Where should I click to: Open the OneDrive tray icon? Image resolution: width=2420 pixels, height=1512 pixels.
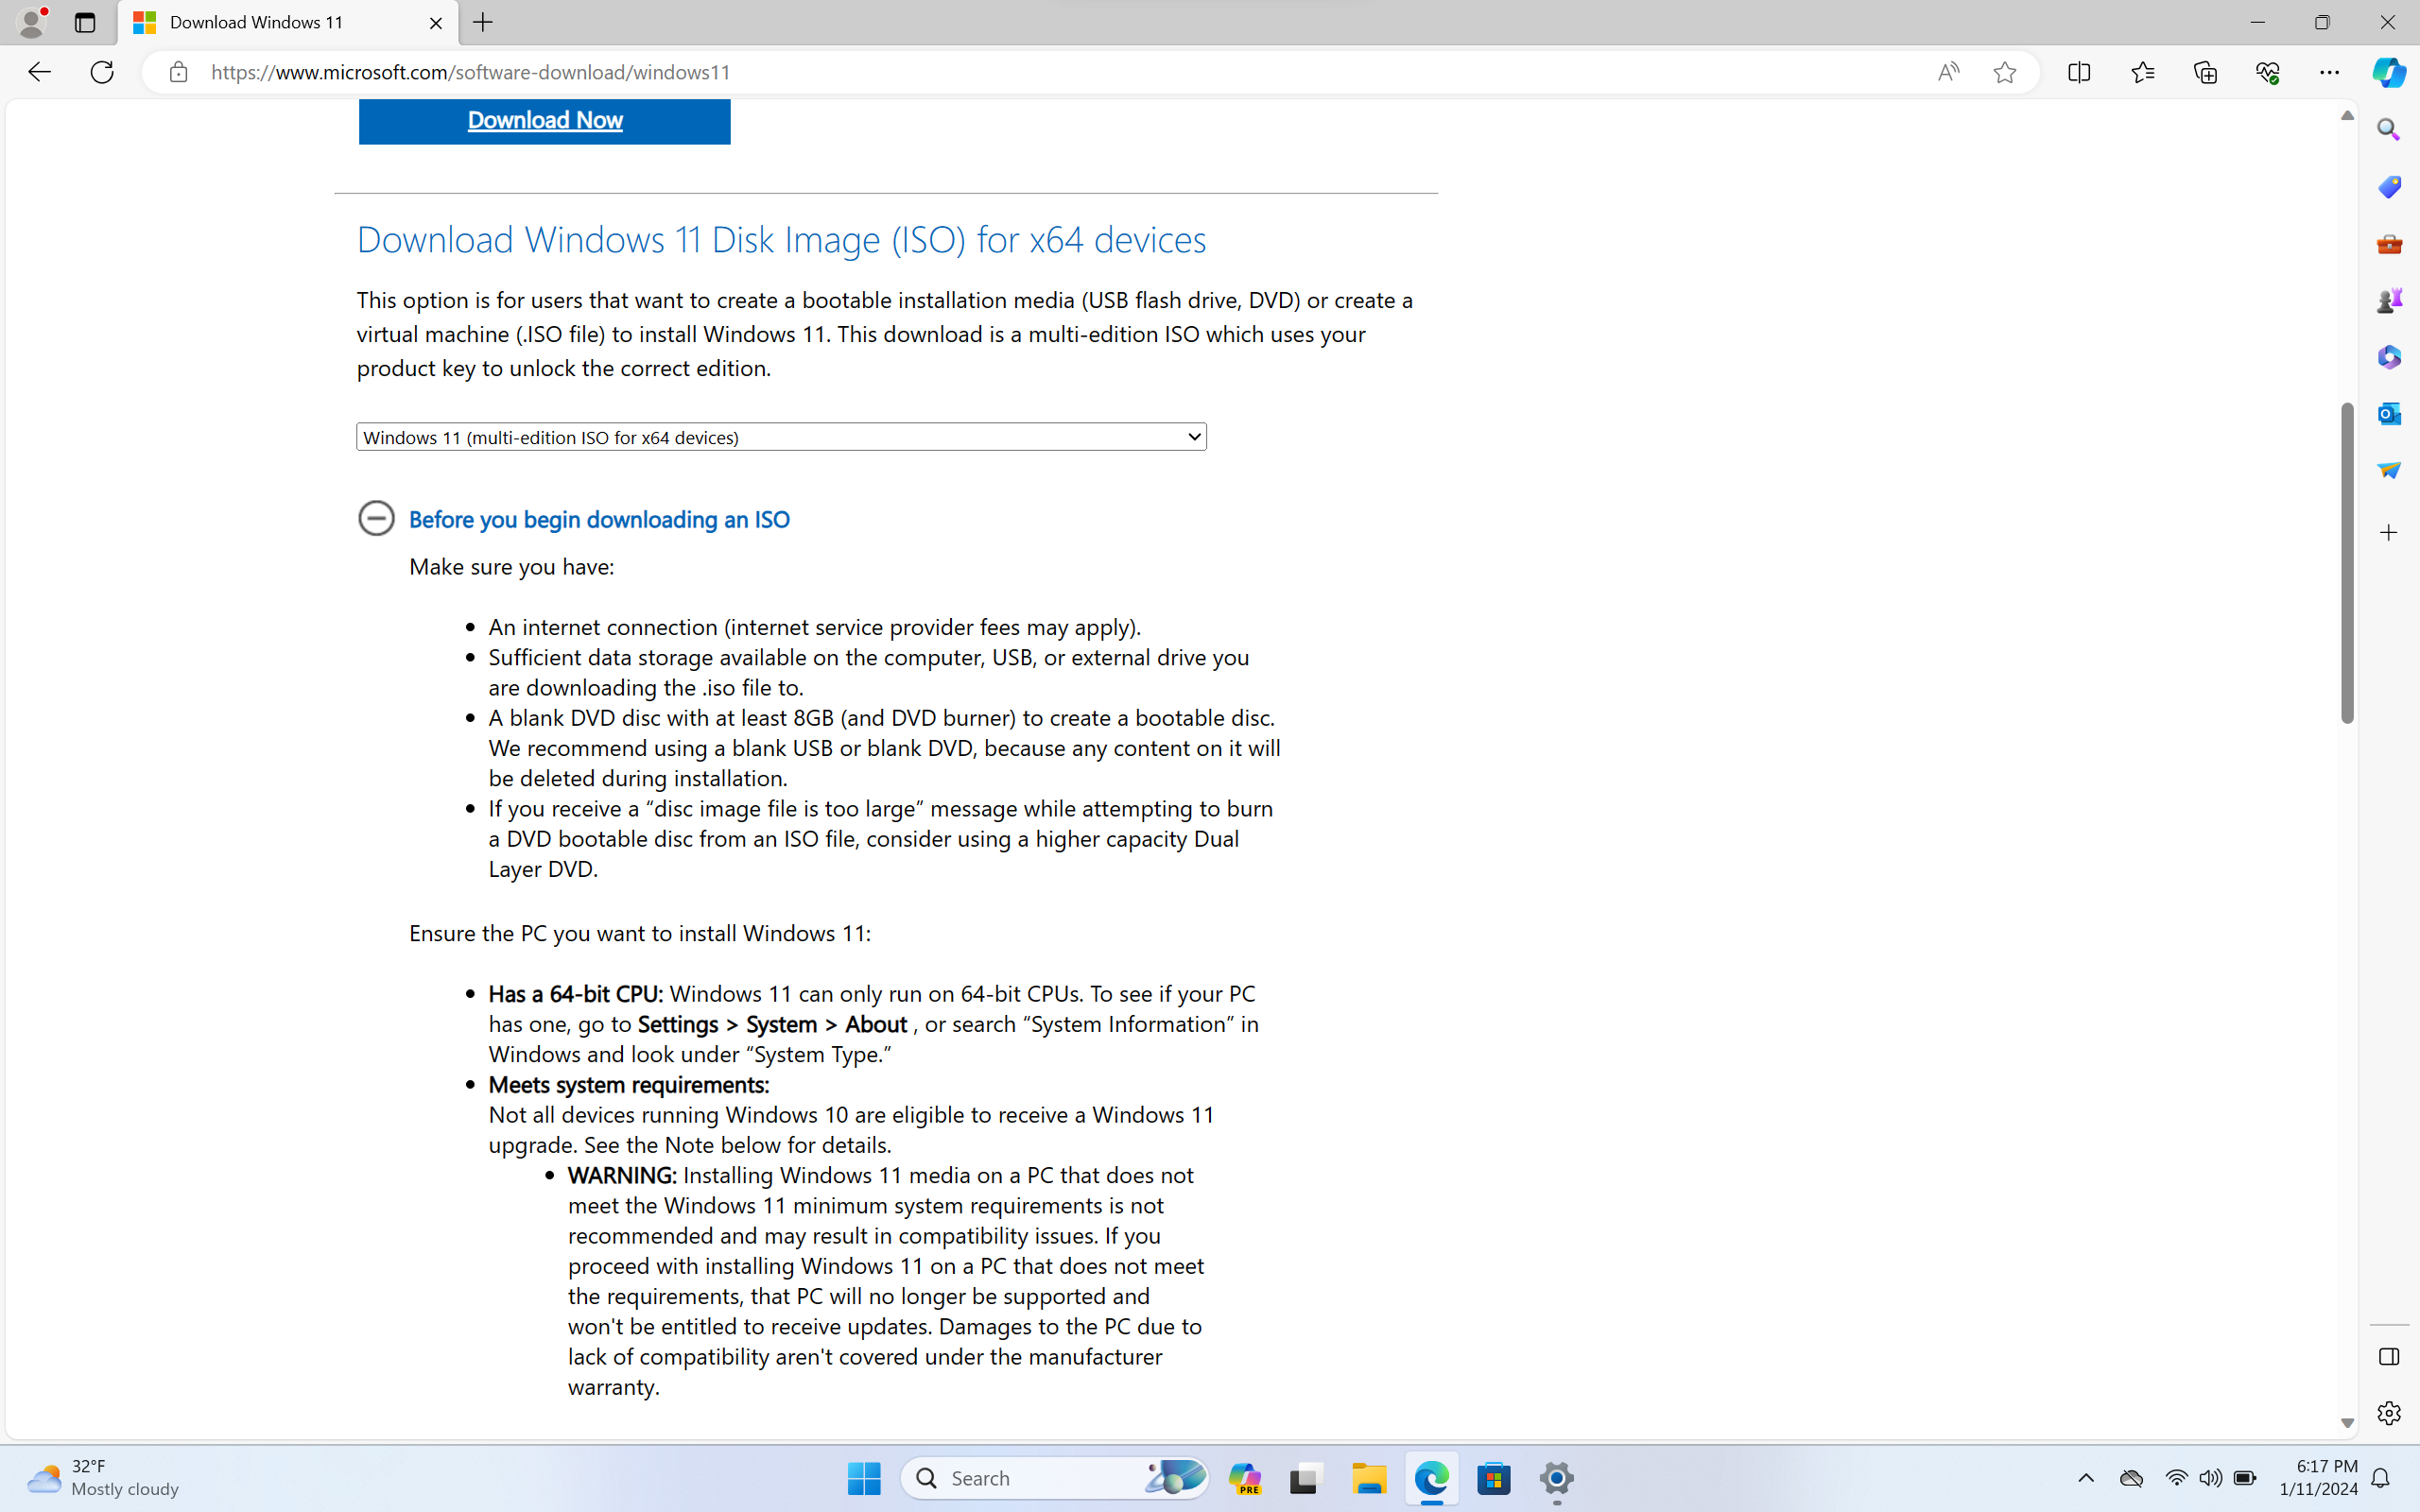click(2131, 1478)
